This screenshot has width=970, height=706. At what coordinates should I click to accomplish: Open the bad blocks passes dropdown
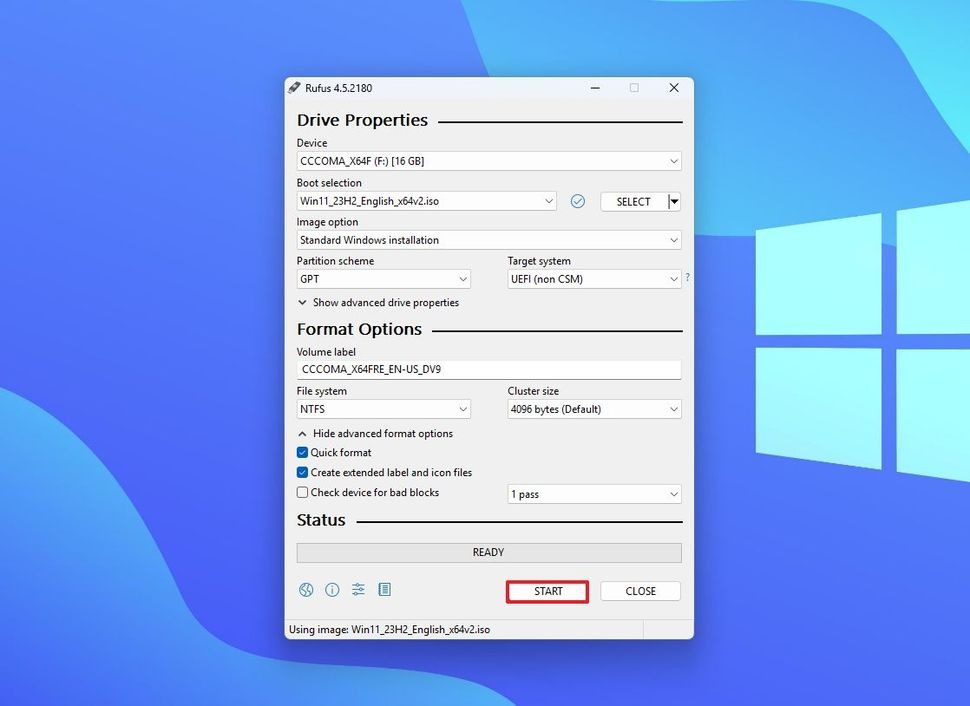(594, 494)
